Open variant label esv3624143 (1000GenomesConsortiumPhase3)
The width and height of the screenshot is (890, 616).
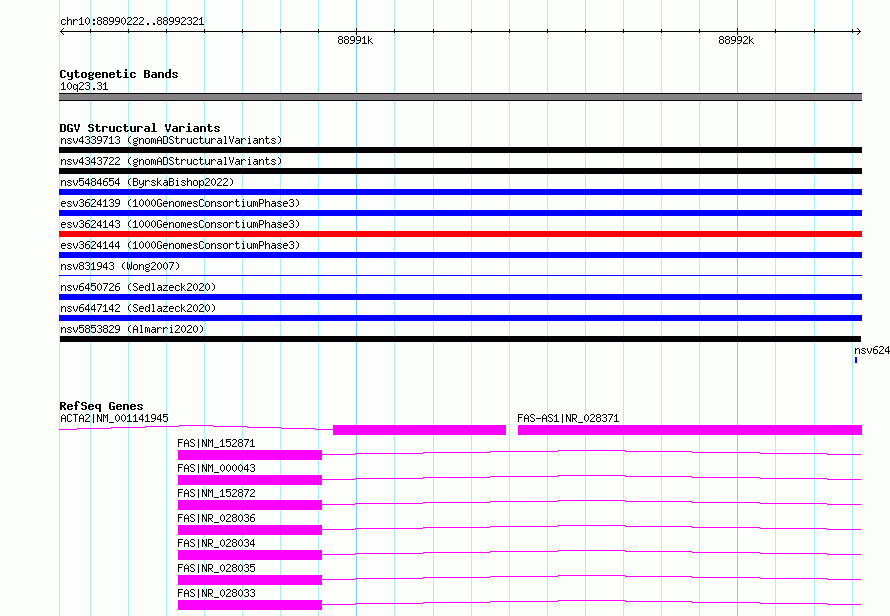(x=180, y=224)
